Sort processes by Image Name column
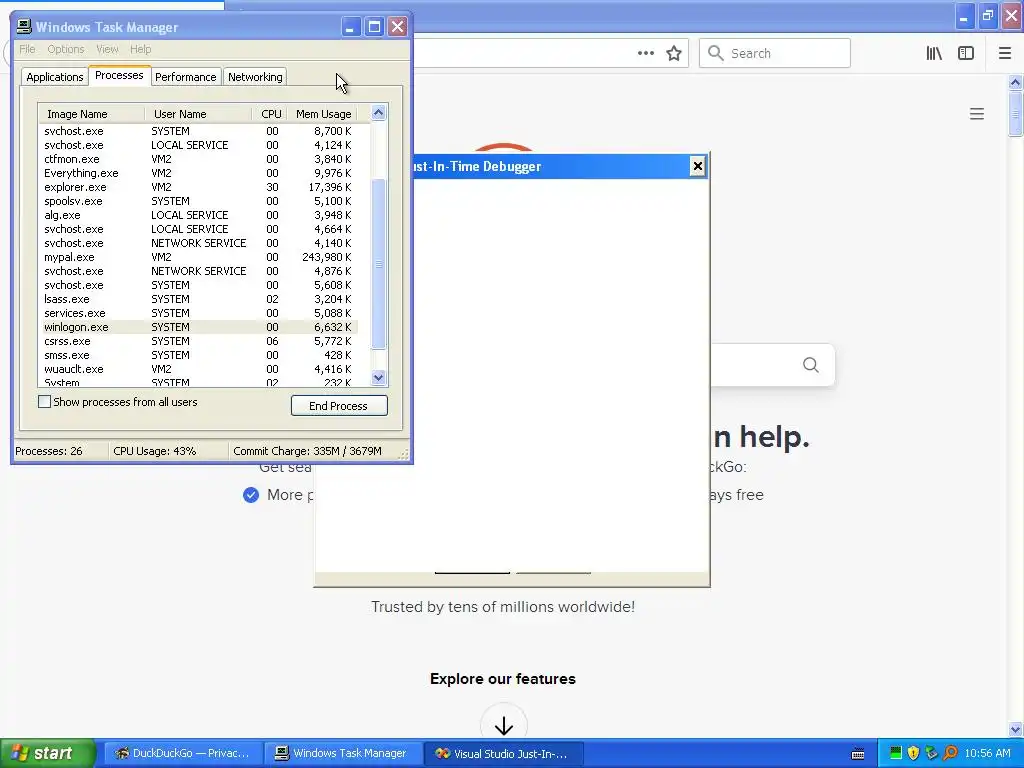1024x768 pixels. (x=91, y=114)
